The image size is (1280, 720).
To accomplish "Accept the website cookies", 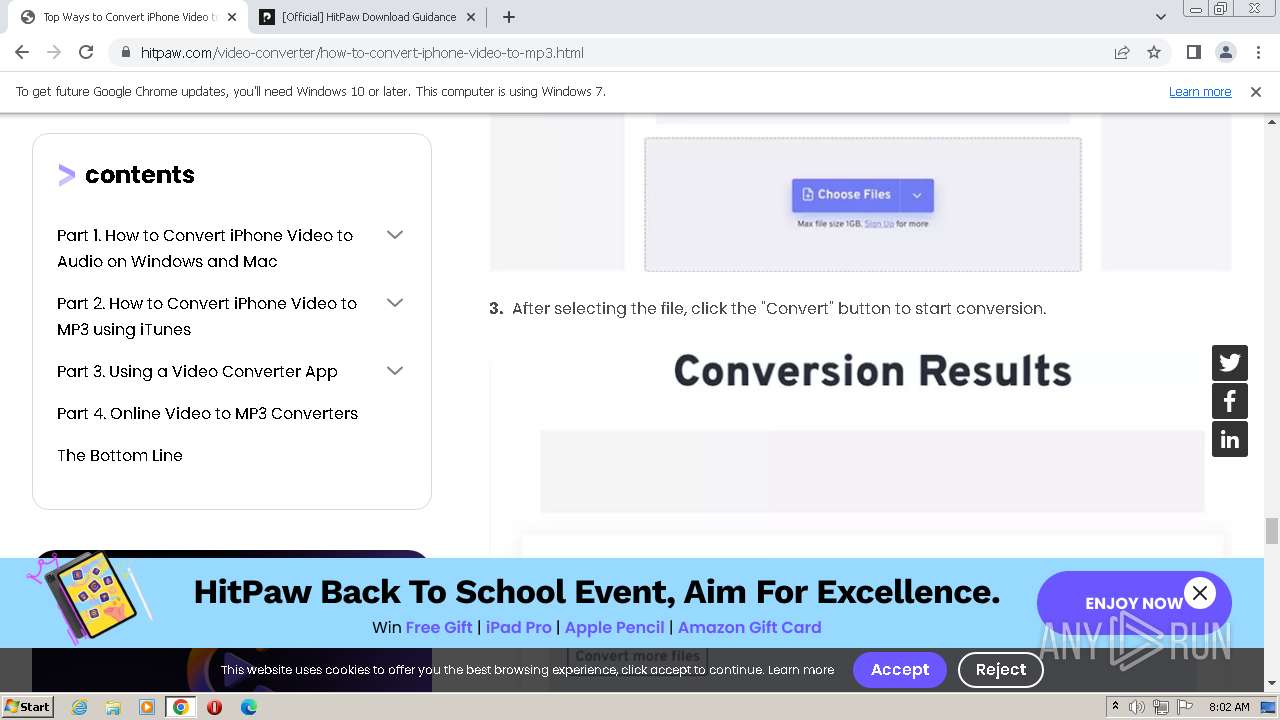I will [899, 670].
